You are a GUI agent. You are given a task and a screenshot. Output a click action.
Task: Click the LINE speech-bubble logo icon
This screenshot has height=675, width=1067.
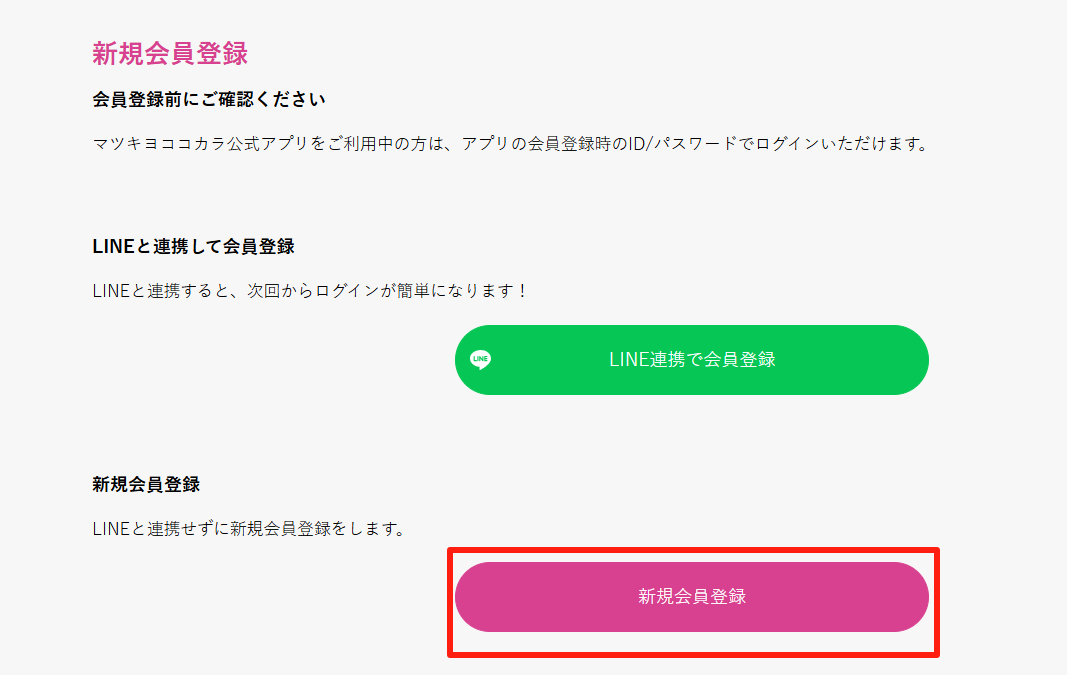tap(480, 359)
